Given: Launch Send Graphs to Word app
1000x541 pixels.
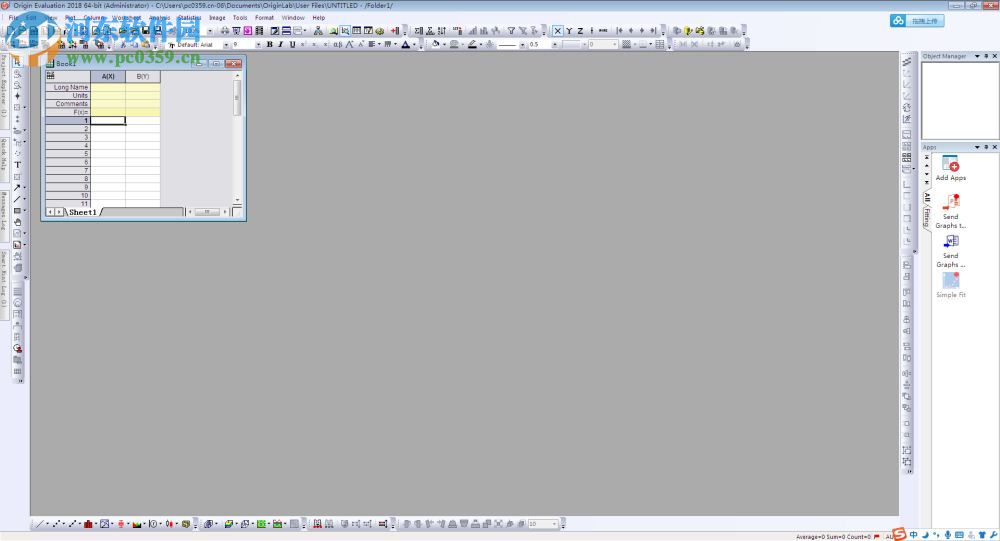Looking at the screenshot, I should pos(950,251).
